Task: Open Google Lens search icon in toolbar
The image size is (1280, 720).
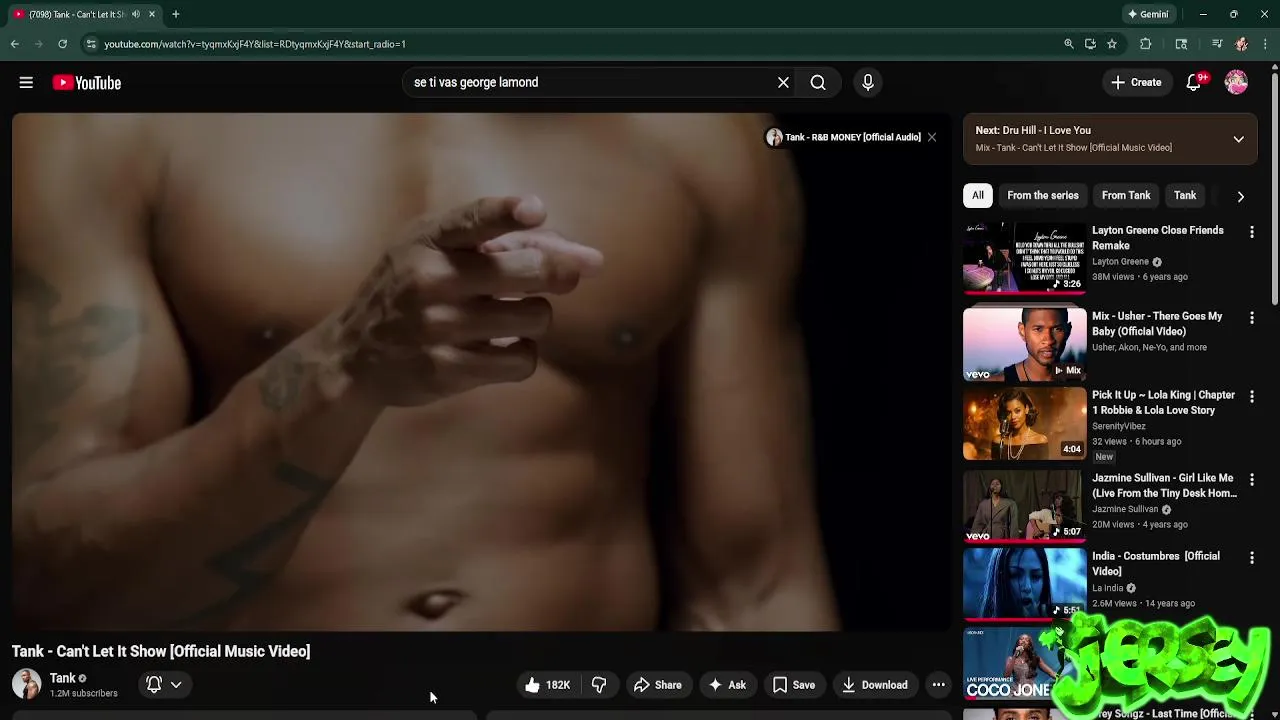Action: [1181, 44]
